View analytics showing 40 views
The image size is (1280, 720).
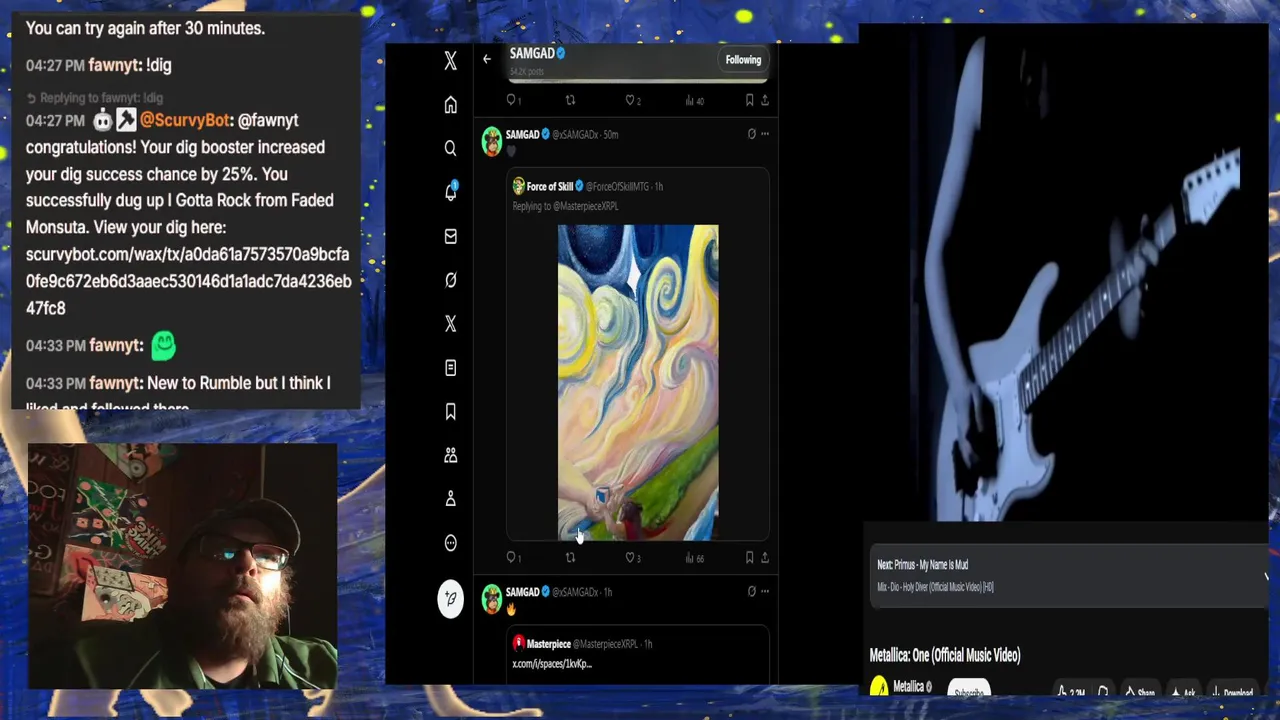pos(694,100)
